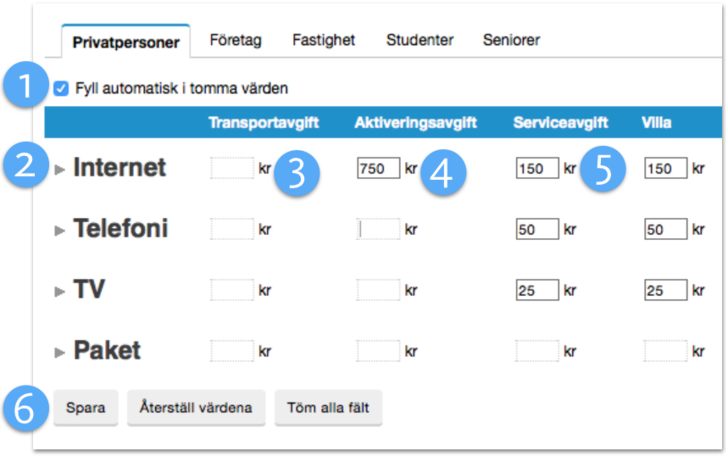728x457 pixels.
Task: Click the Paket Transportavgift input field
Action: pyautogui.click(x=232, y=351)
